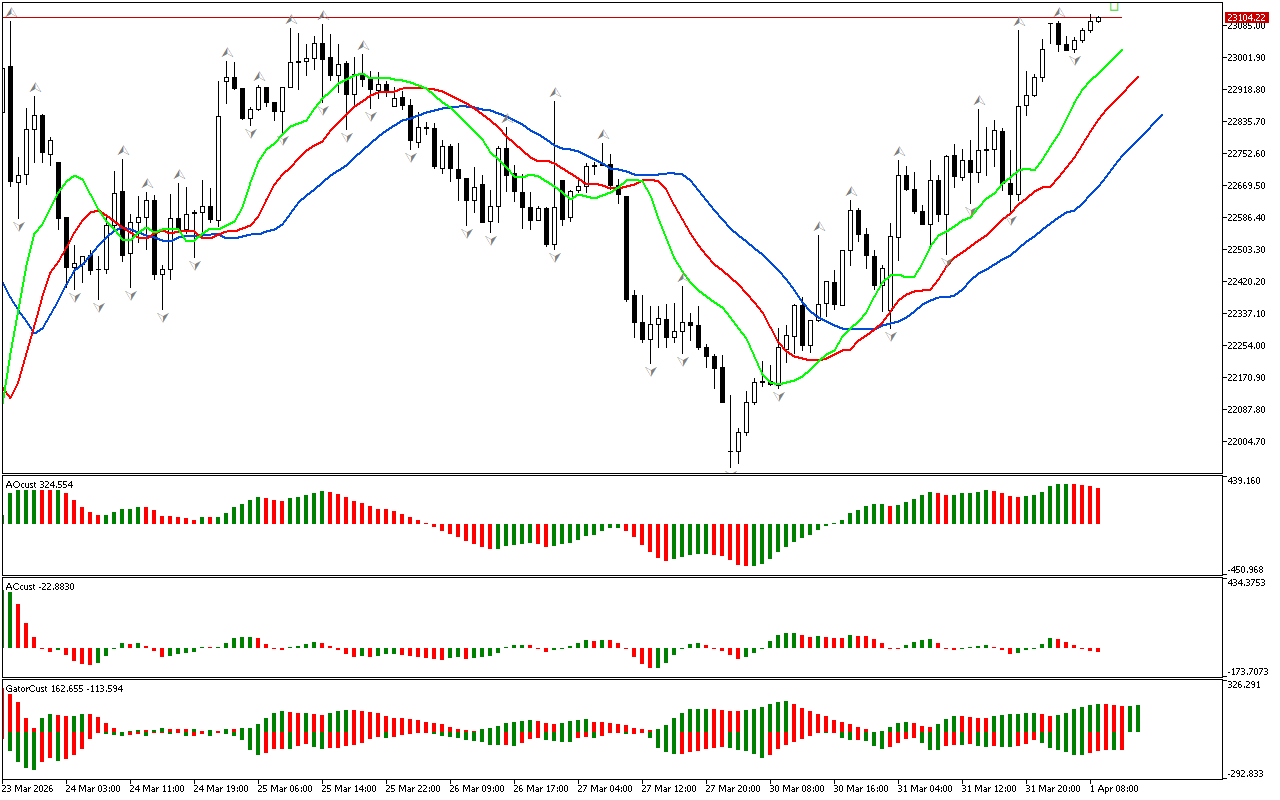Select the ACcust -22.8830 indicator label
The width and height of the screenshot is (1280, 800).
point(40,587)
